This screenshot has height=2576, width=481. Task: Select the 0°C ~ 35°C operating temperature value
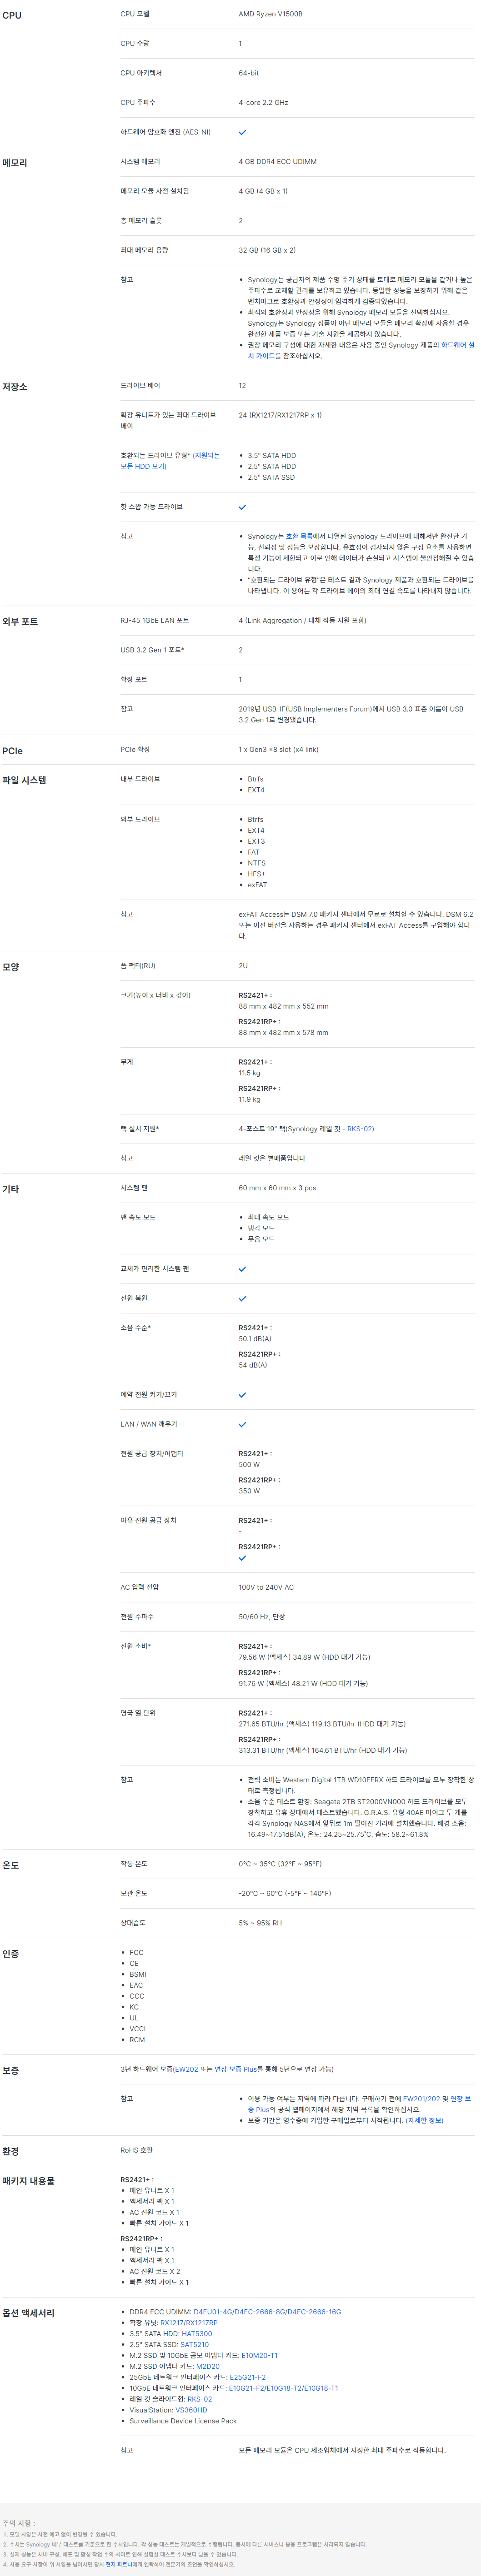point(280,1864)
